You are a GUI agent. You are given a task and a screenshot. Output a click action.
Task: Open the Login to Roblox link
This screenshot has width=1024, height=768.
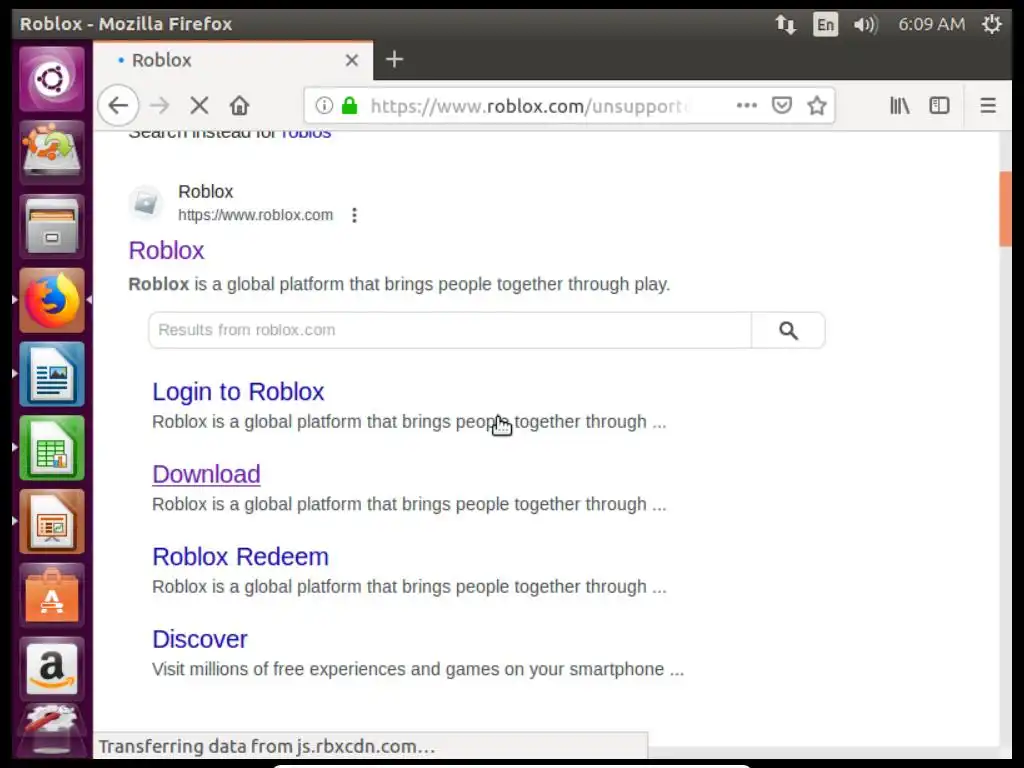coord(238,391)
